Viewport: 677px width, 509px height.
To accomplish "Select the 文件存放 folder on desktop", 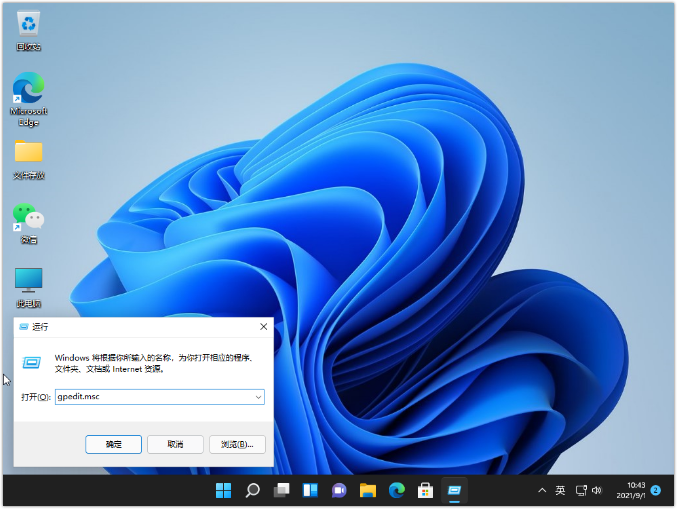I will 28,159.
